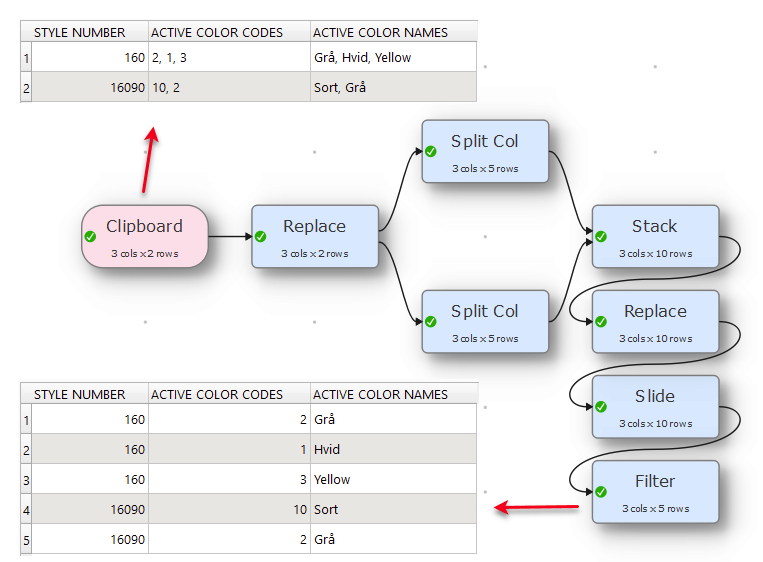Click the green checkmark on Filter node
The height and width of the screenshot is (562, 763).
(601, 492)
